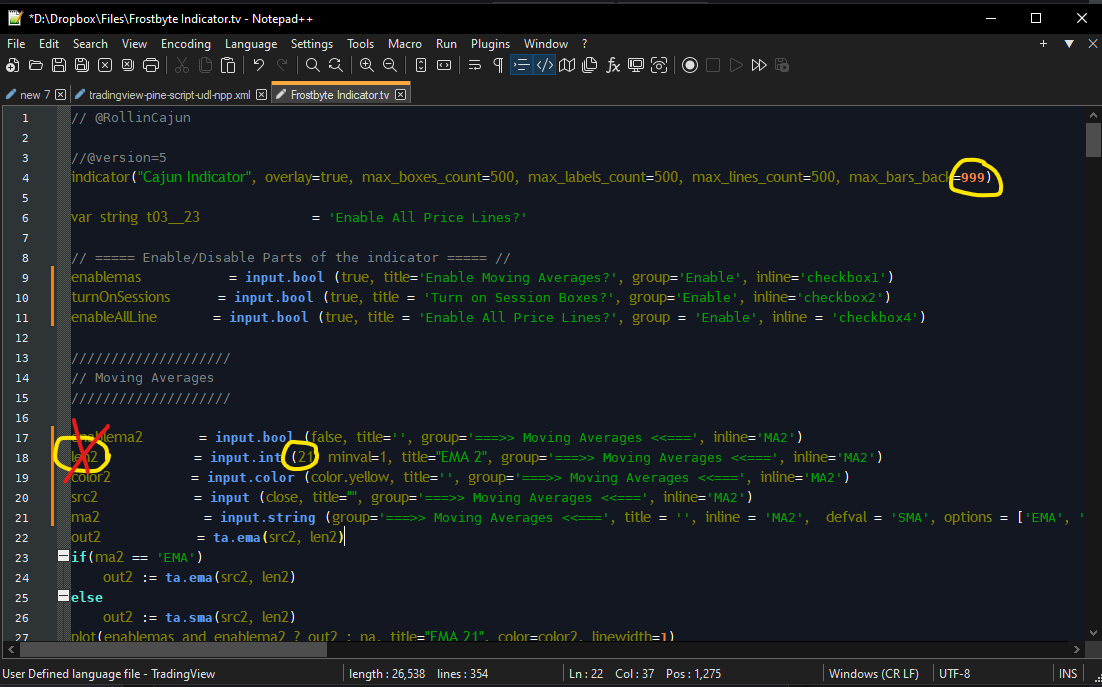Create a new file with New icon

[x=13, y=65]
